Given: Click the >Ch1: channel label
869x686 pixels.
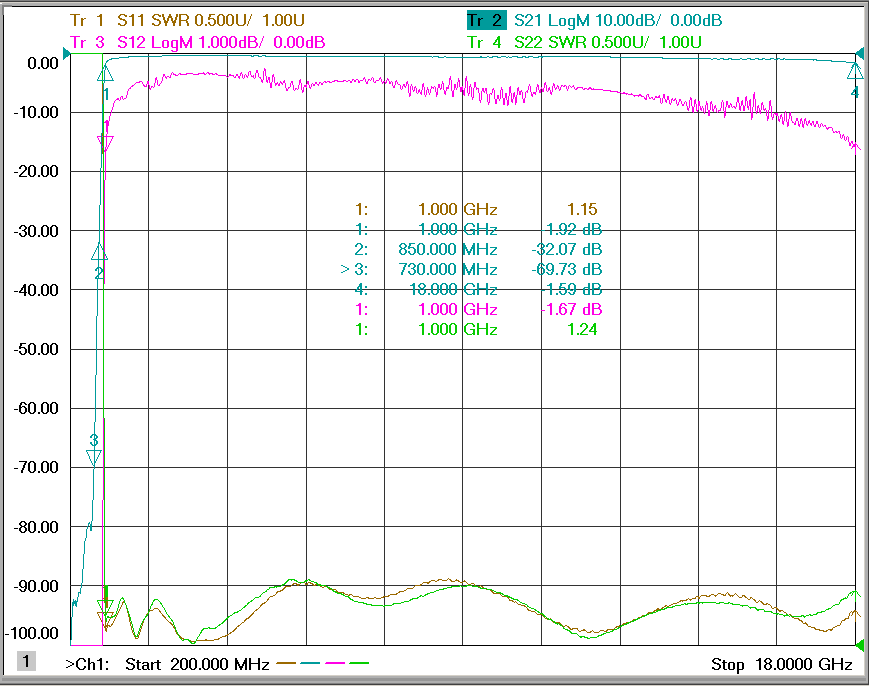Looking at the screenshot, I should [87, 664].
